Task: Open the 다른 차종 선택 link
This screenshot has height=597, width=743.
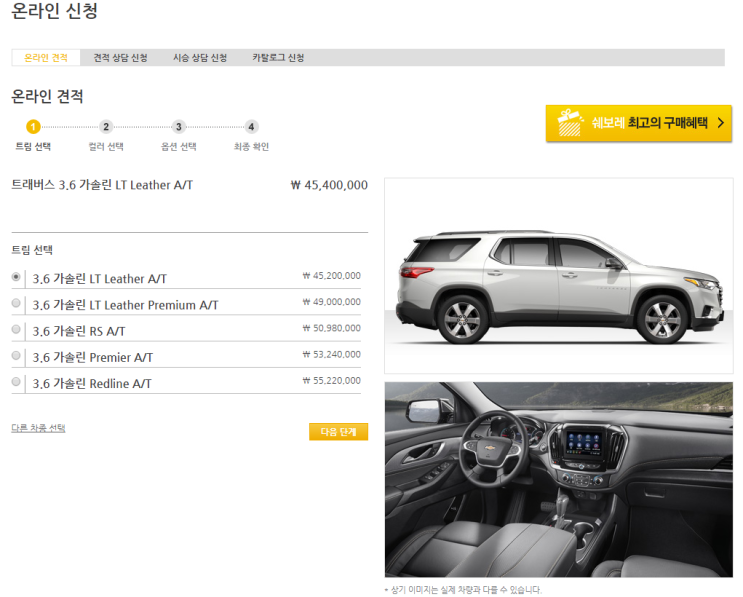Action: coord(38,428)
